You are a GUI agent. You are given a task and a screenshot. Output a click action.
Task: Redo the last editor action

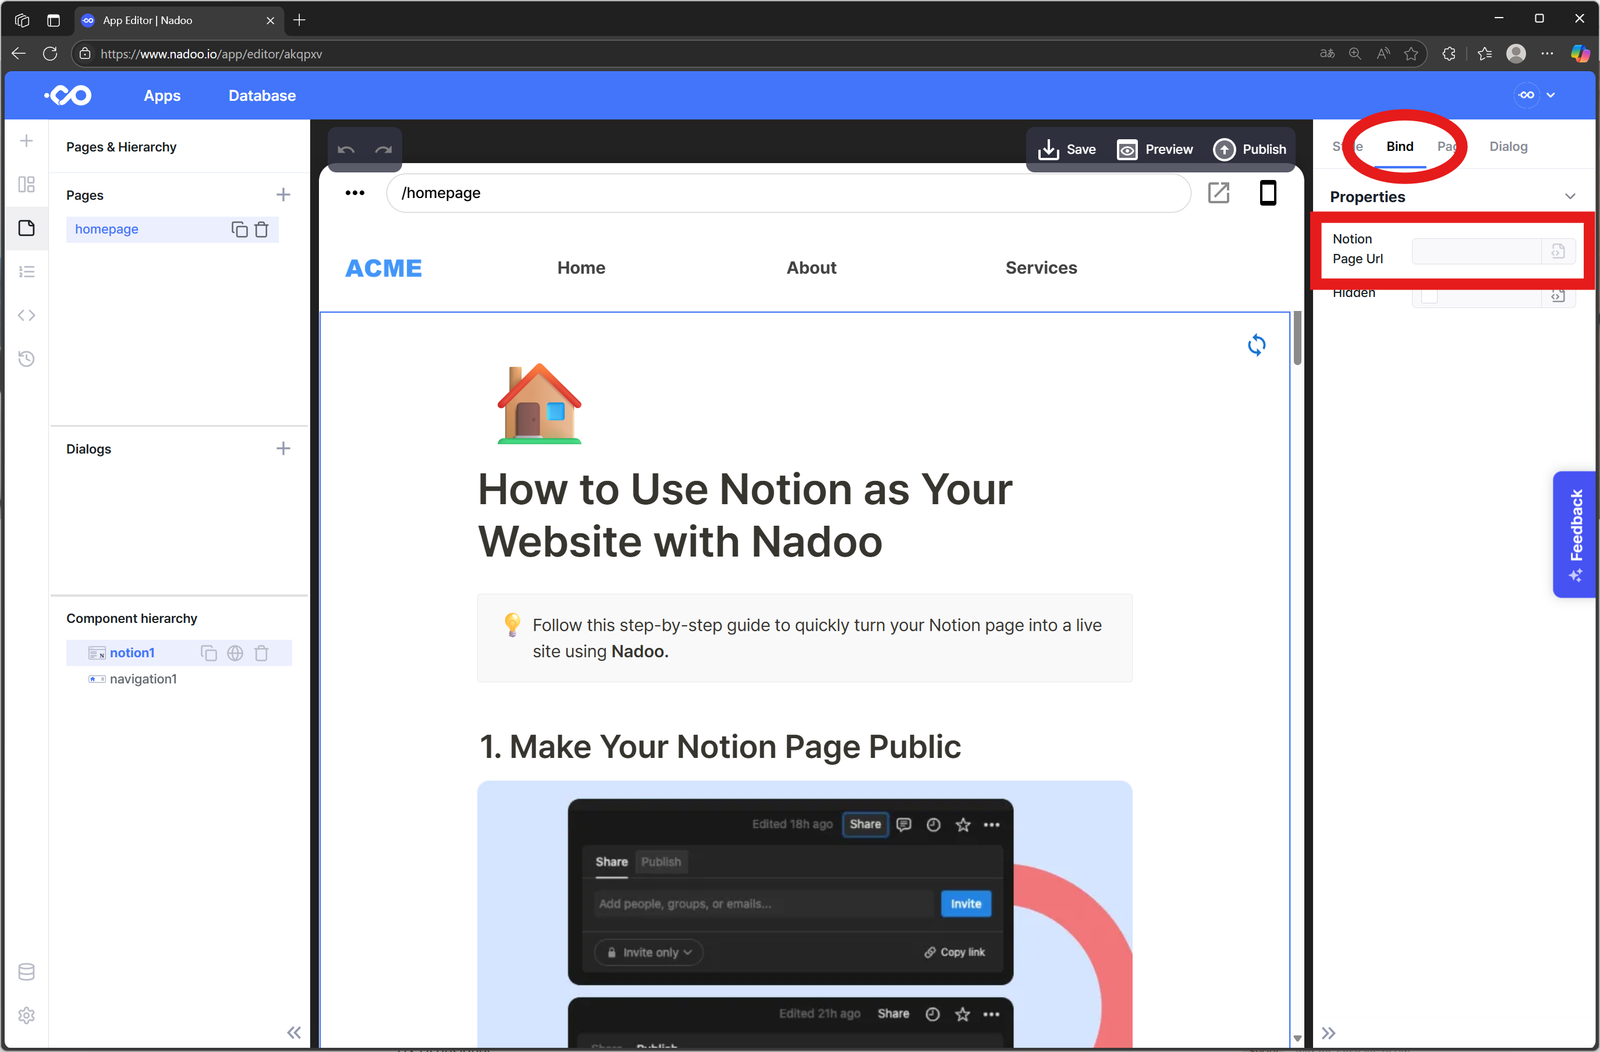383,150
